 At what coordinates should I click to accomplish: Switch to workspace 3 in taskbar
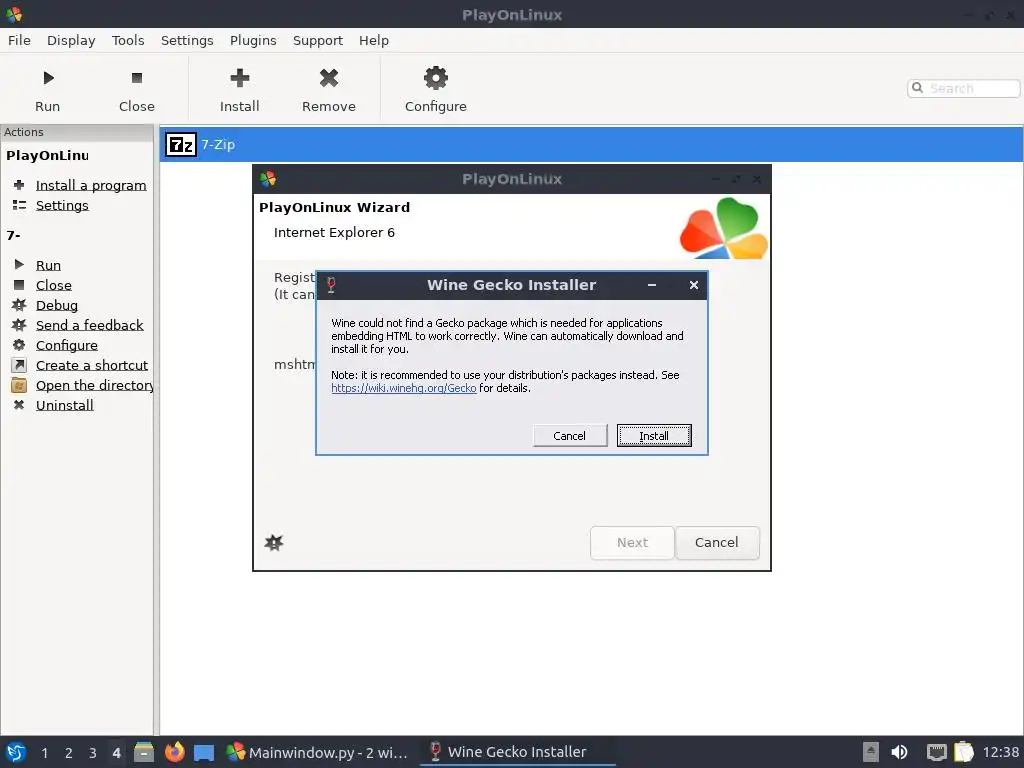(93, 753)
